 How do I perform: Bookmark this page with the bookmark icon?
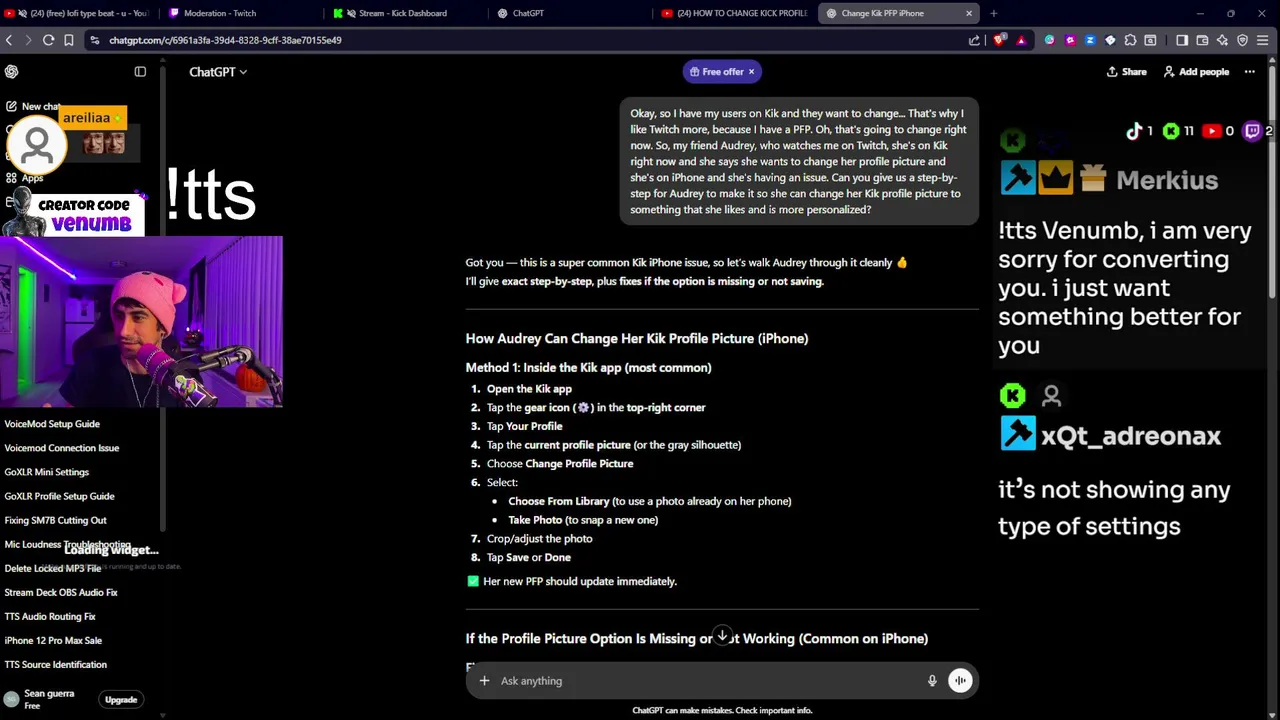click(68, 40)
